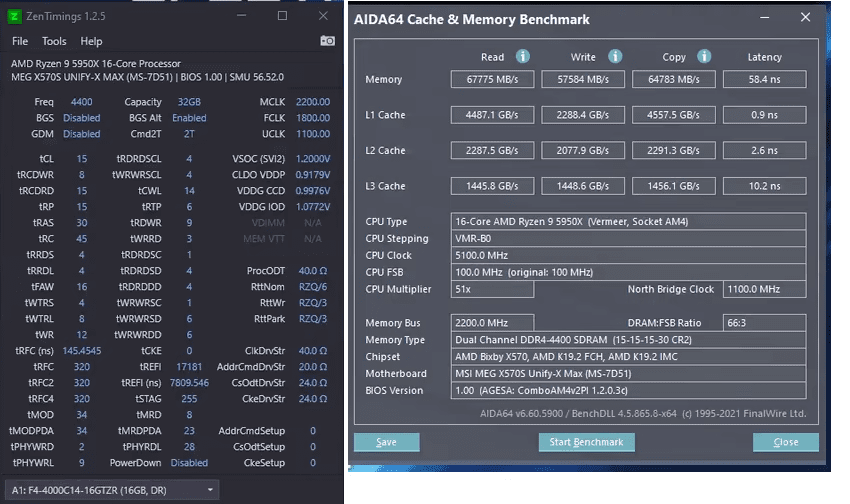Click the VSOC (SVI2) value 1.2000V
Viewport: 850px width, 504px height.
click(313, 159)
